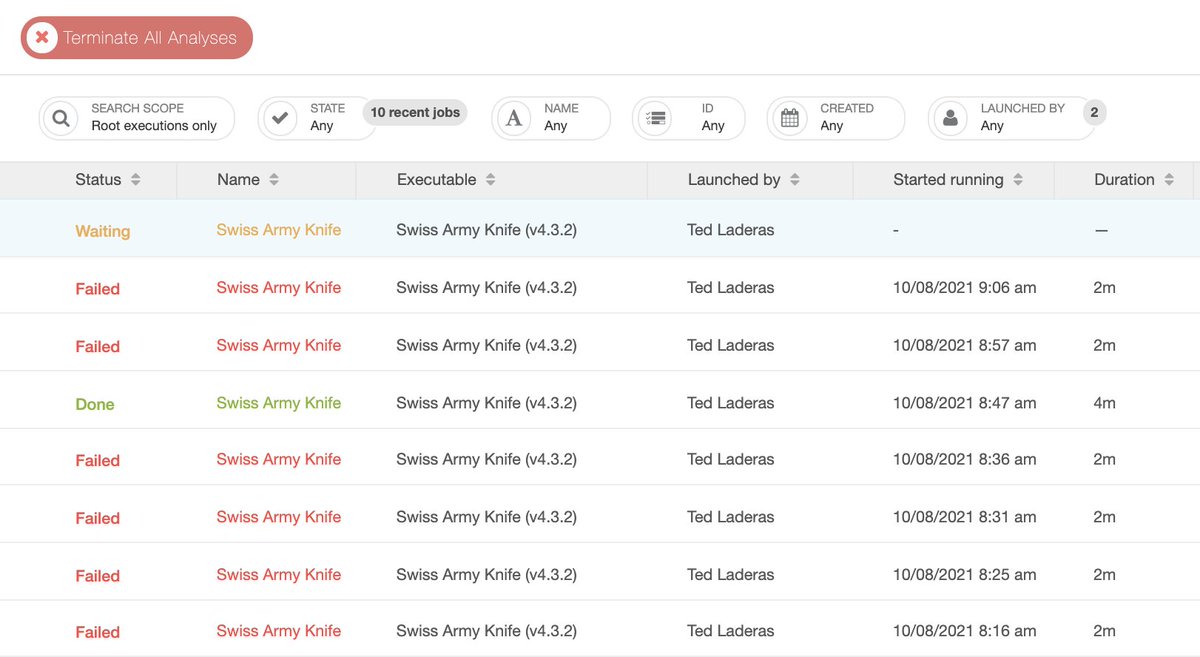Open the Launched By filter dropdown
1200x657 pixels.
(1011, 118)
